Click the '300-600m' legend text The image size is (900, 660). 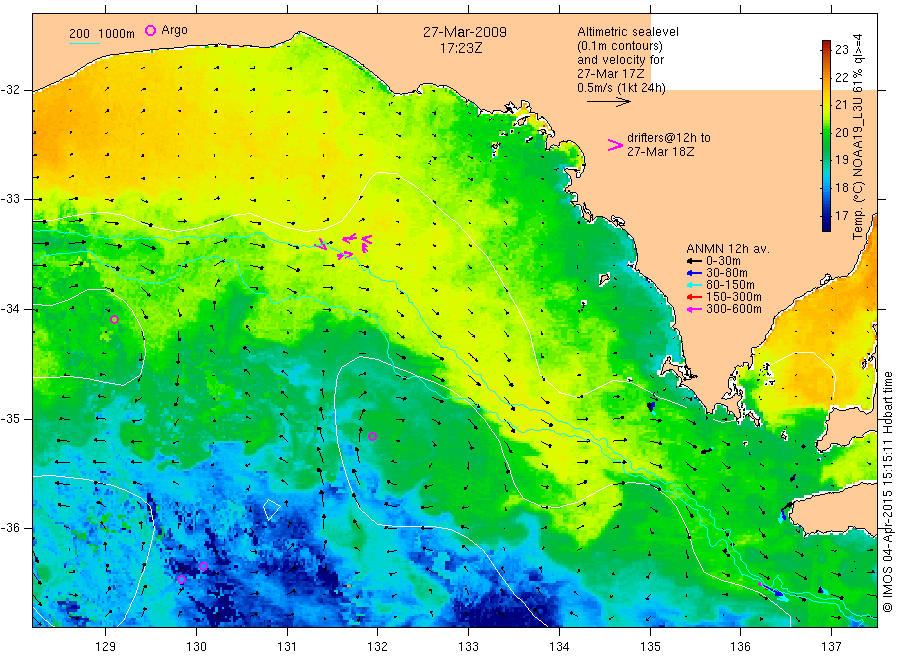[x=734, y=309]
